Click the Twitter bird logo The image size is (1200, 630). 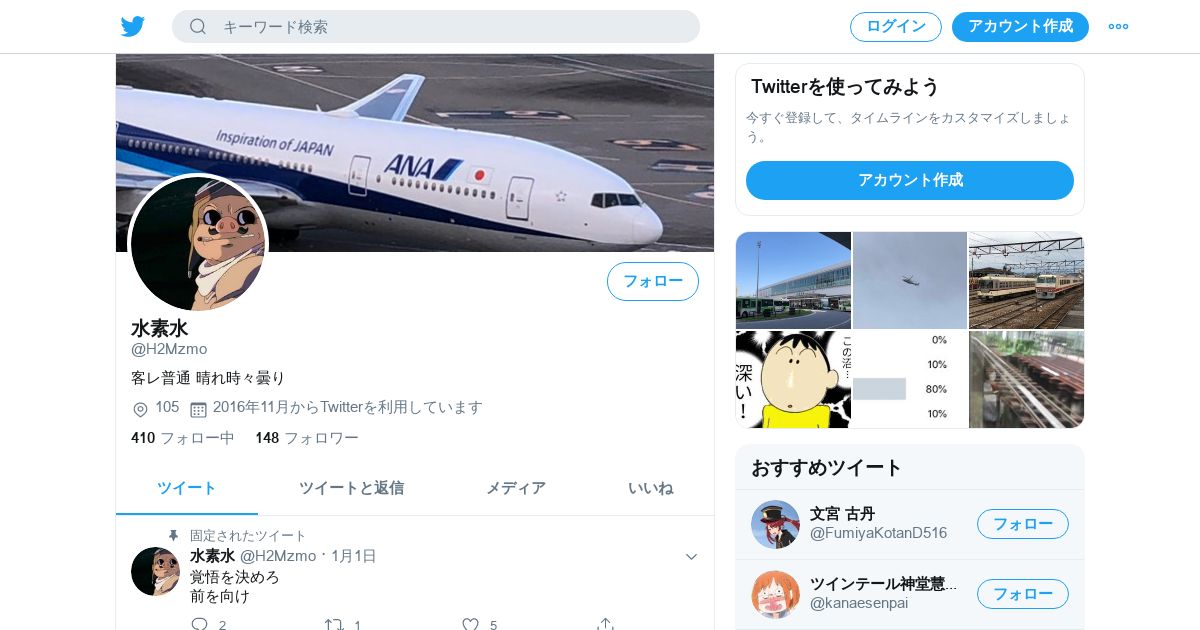[133, 26]
